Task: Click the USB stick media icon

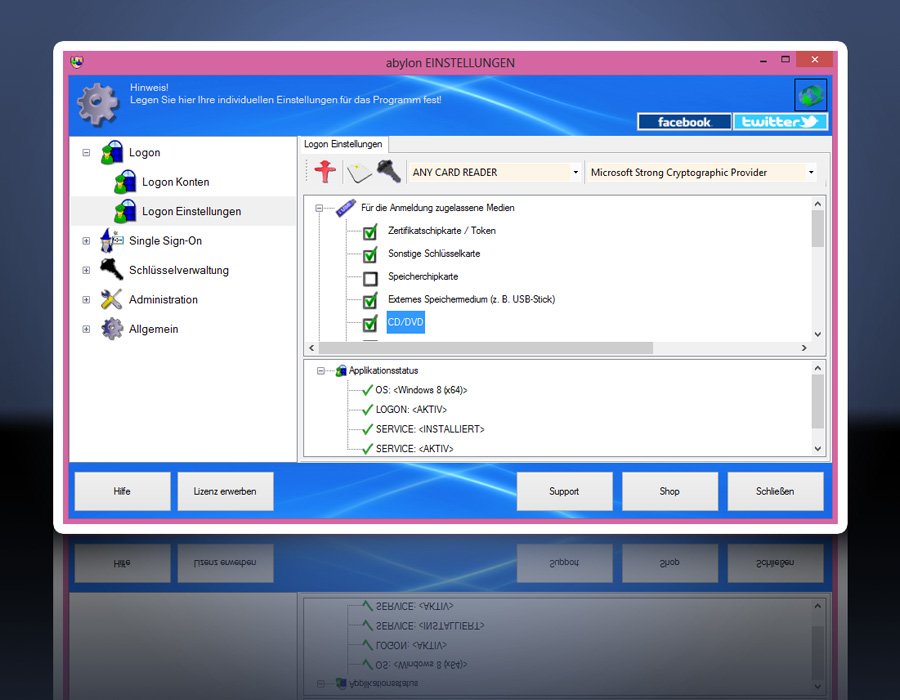Action: [x=346, y=208]
